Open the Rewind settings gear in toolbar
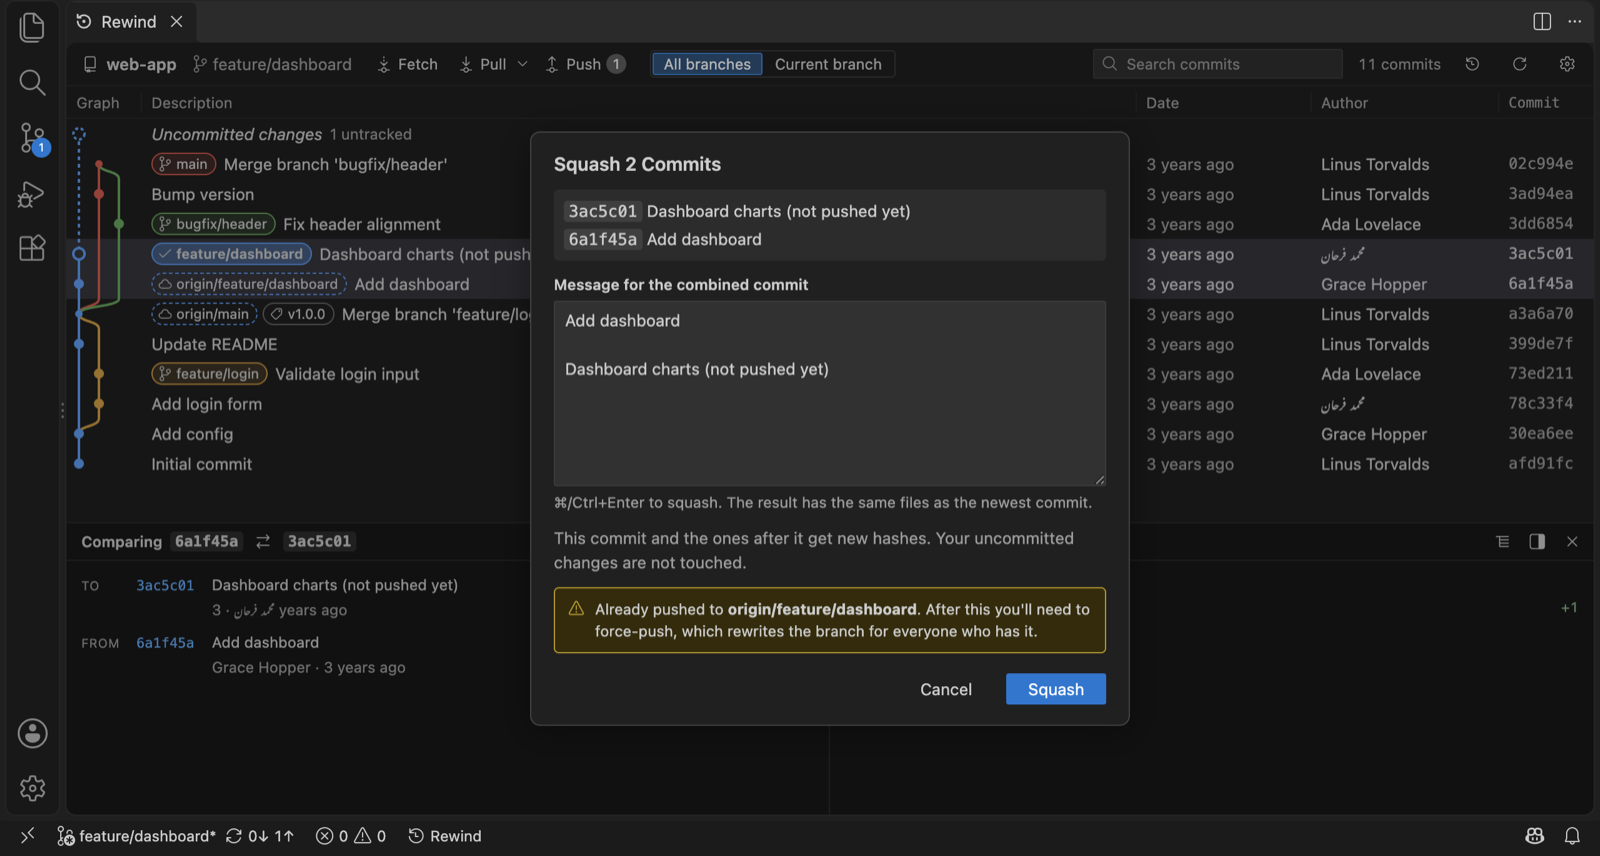 (x=1567, y=64)
